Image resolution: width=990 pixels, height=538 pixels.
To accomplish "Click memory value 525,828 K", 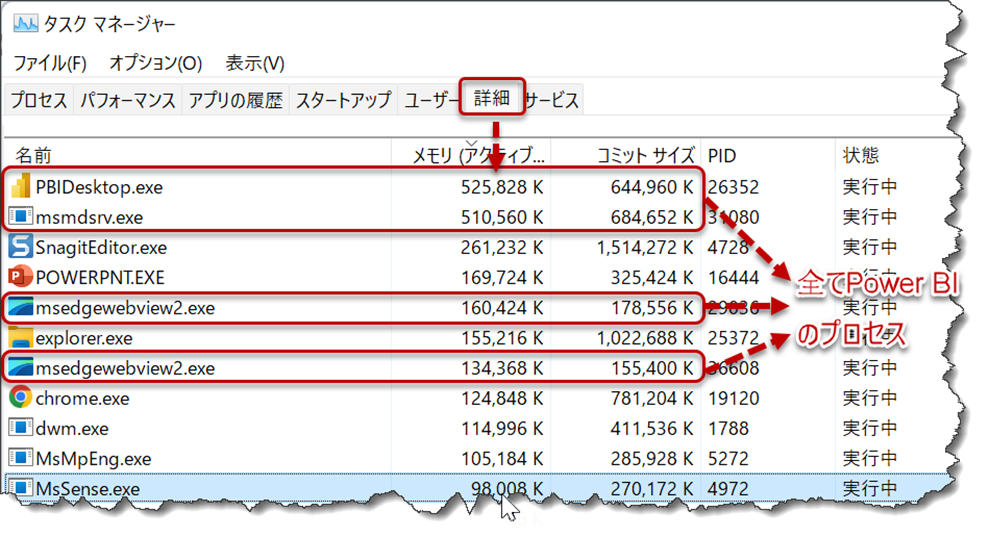I will coord(502,187).
